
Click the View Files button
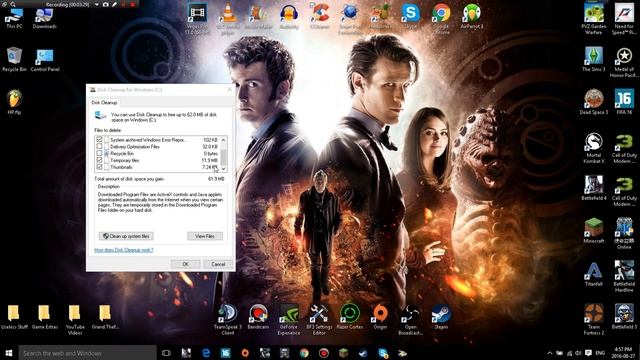pyautogui.click(x=205, y=236)
